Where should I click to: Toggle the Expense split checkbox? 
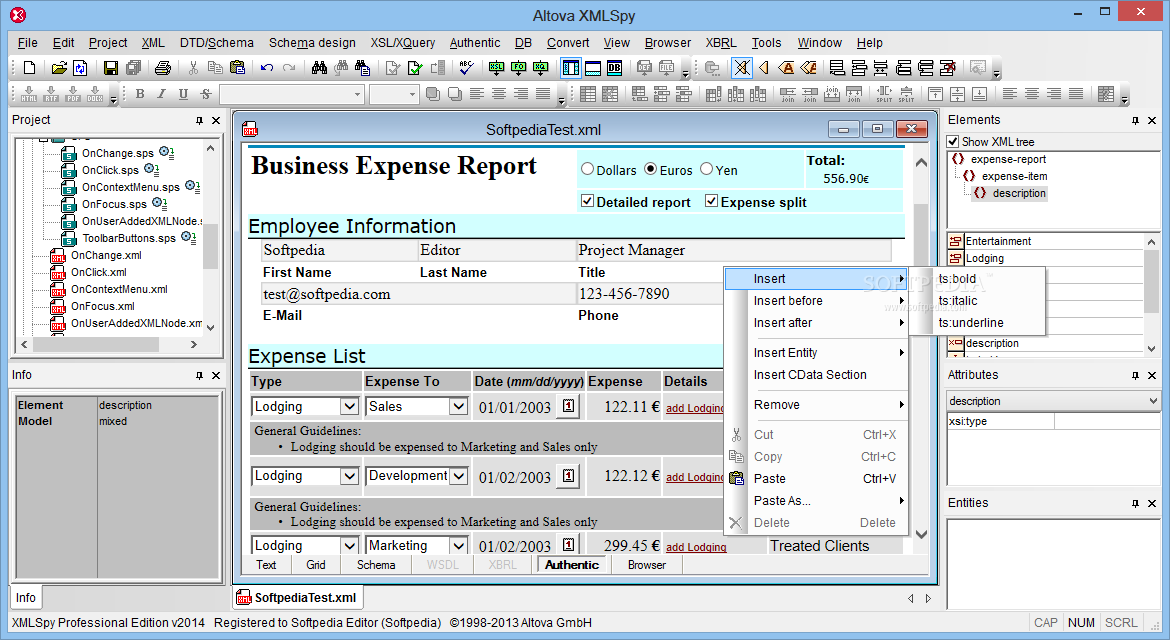[x=711, y=201]
